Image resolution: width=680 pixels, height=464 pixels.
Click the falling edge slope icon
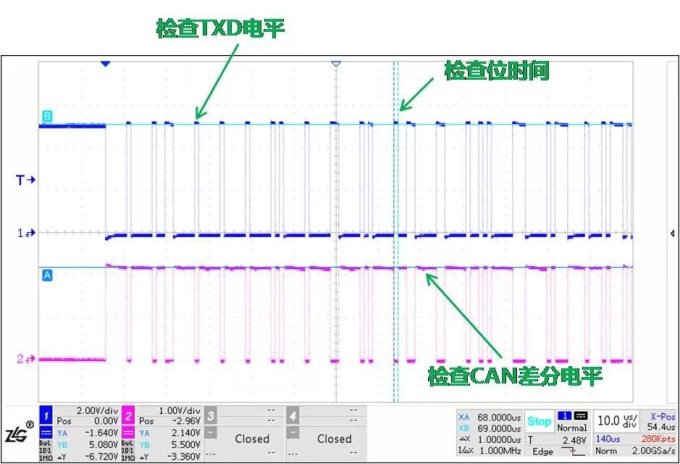pyautogui.click(x=573, y=451)
